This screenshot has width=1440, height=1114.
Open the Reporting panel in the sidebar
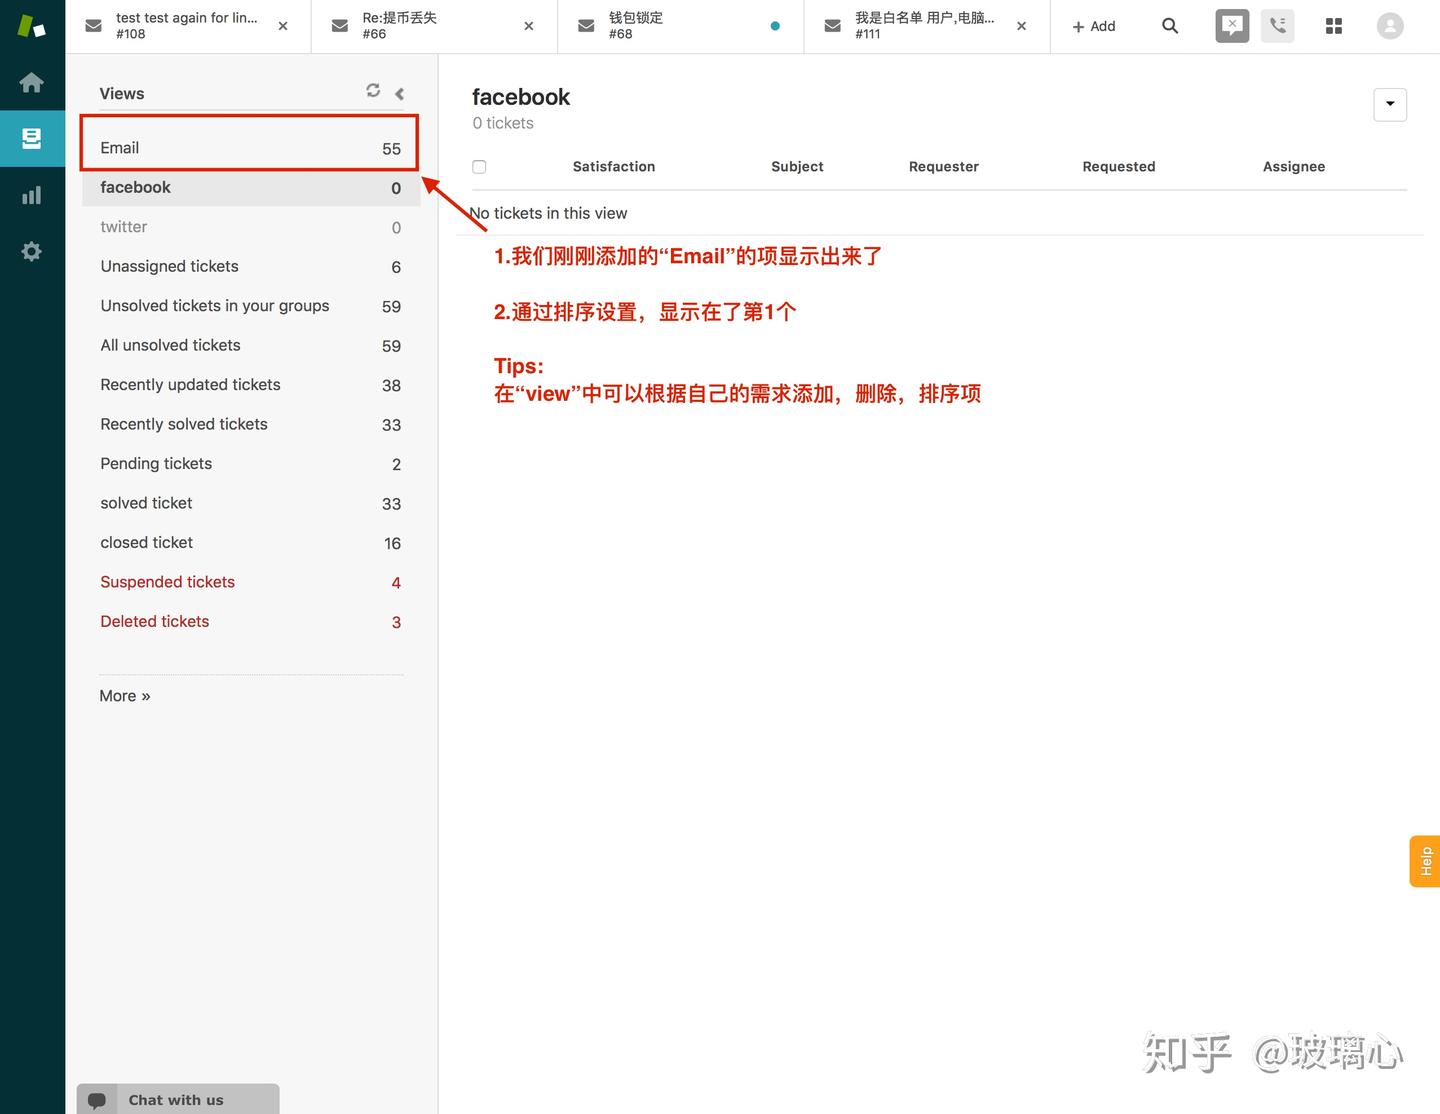pyautogui.click(x=32, y=194)
